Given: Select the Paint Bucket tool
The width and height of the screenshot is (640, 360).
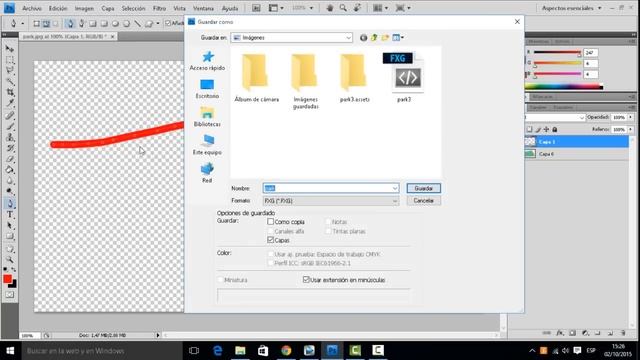Looking at the screenshot, I should tap(10, 170).
